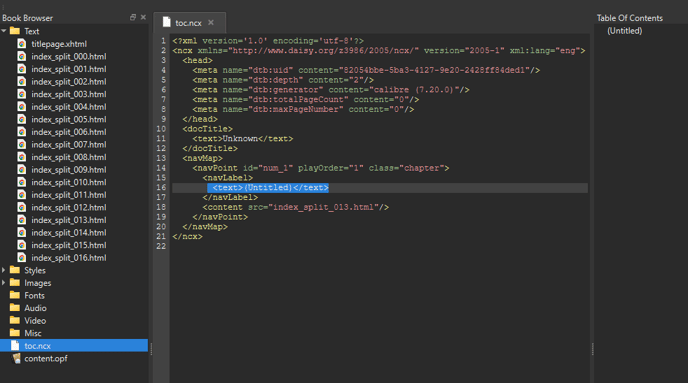Screen dimensions: 688x383
Task: Expand the Images folder
Action: pyautogui.click(x=4, y=283)
